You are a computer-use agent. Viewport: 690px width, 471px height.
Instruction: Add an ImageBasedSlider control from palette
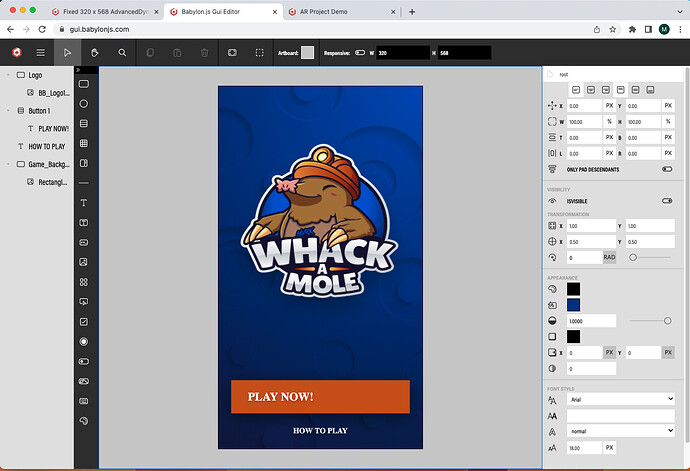click(x=84, y=381)
